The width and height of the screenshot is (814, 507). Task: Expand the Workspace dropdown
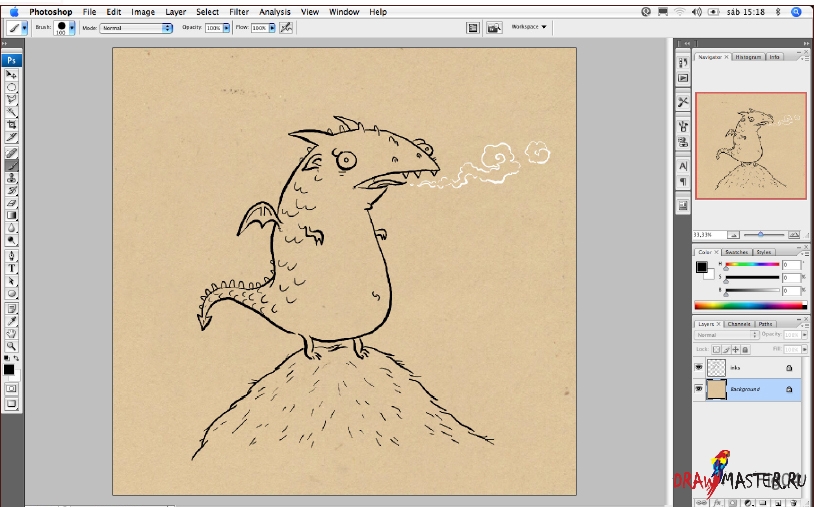click(x=530, y=28)
